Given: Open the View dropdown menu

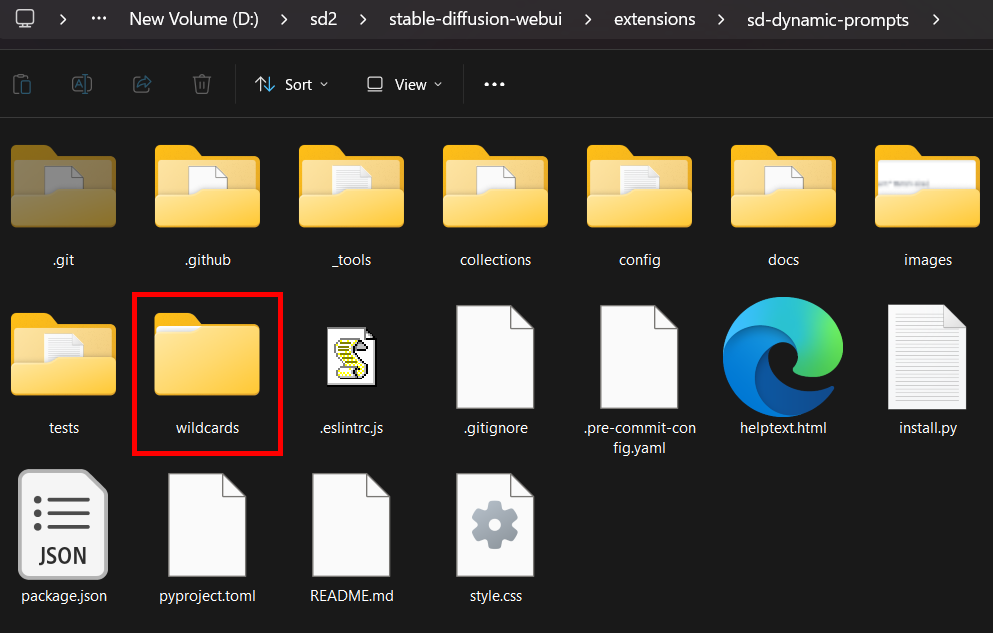Looking at the screenshot, I should point(404,84).
